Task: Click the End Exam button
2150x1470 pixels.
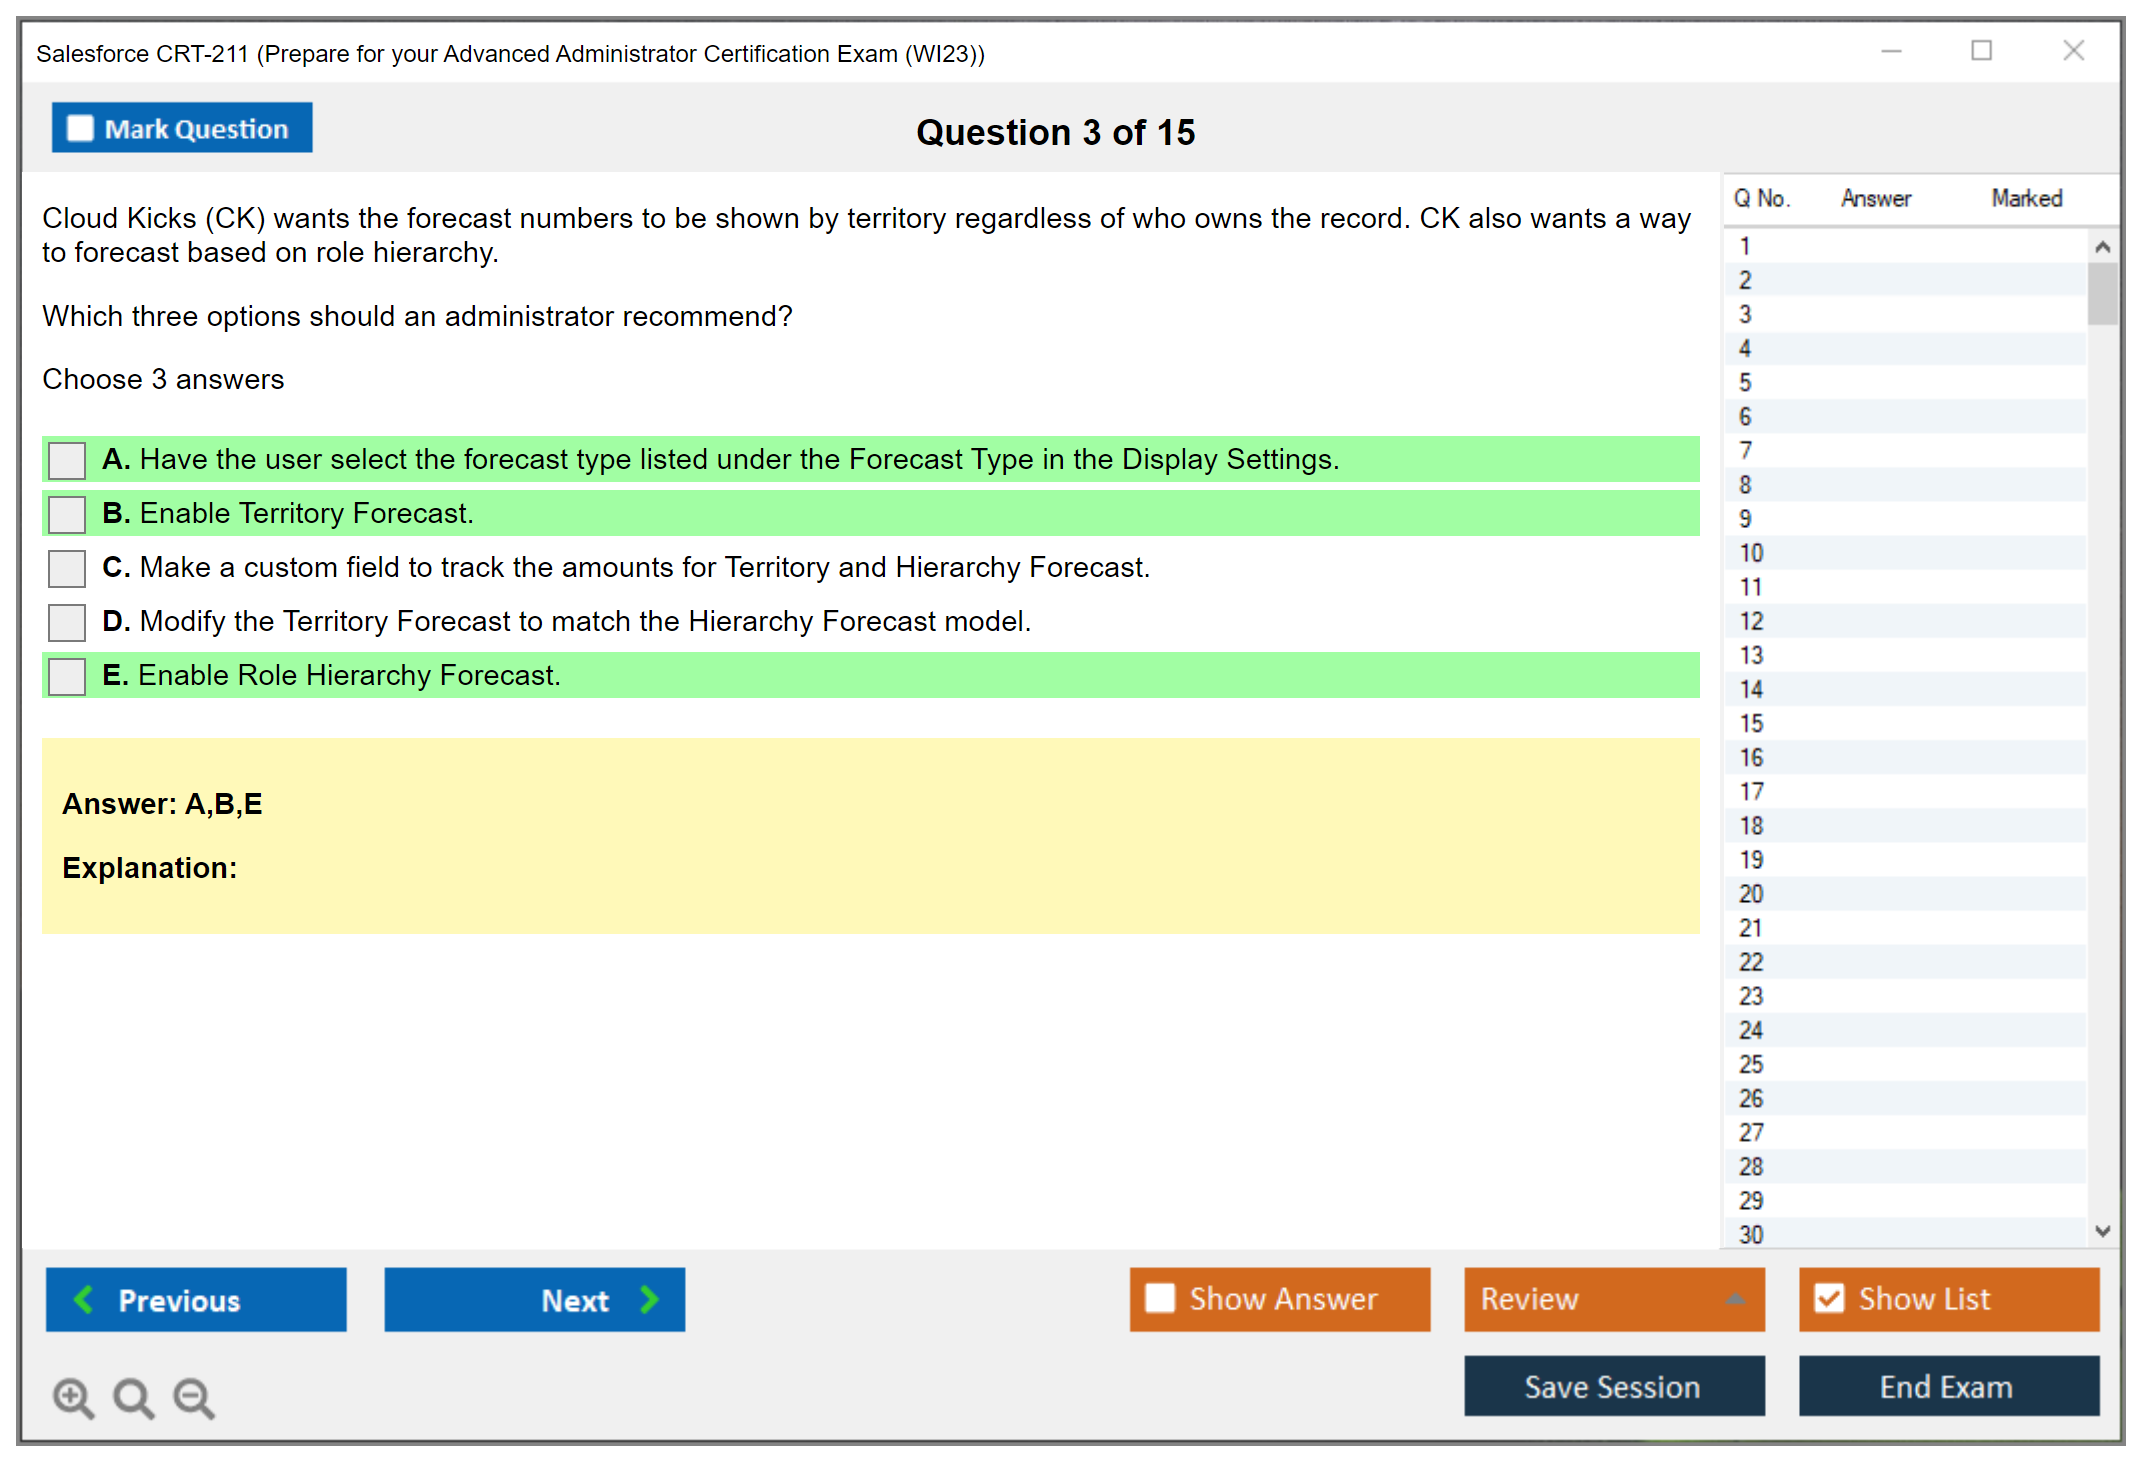Action: click(x=1948, y=1386)
